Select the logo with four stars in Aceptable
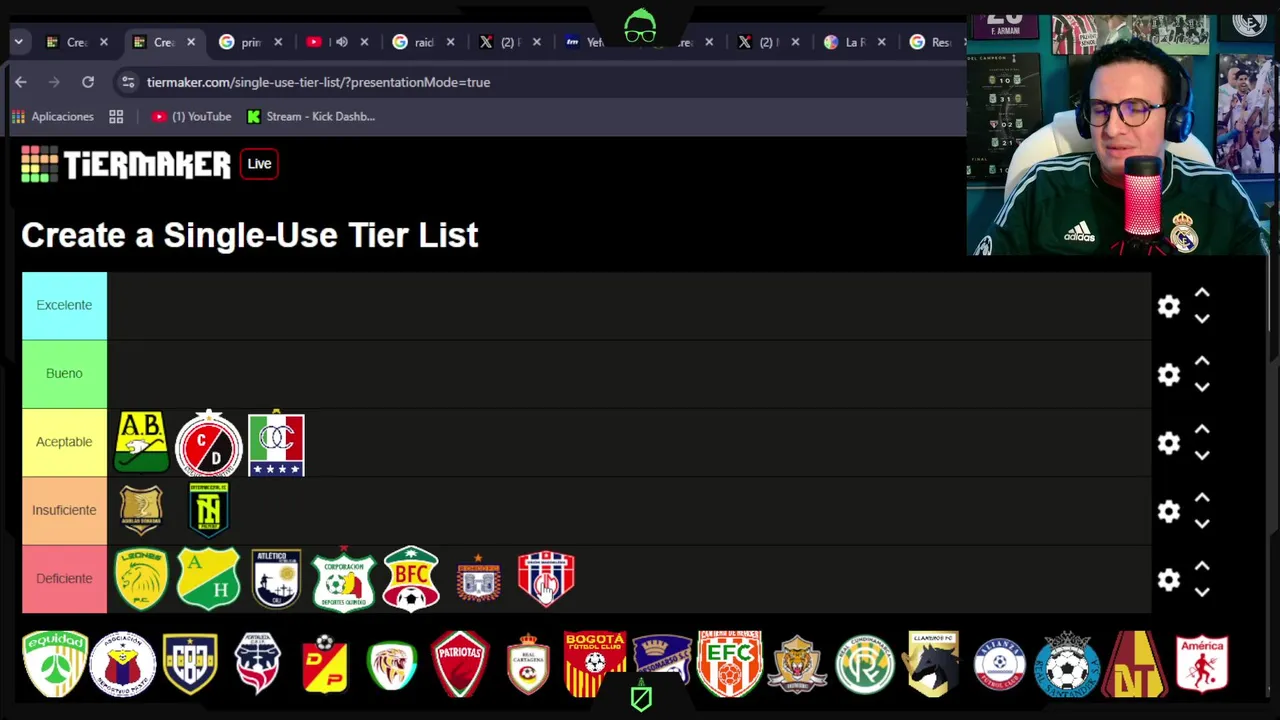Image resolution: width=1280 pixels, height=720 pixels. click(276, 443)
